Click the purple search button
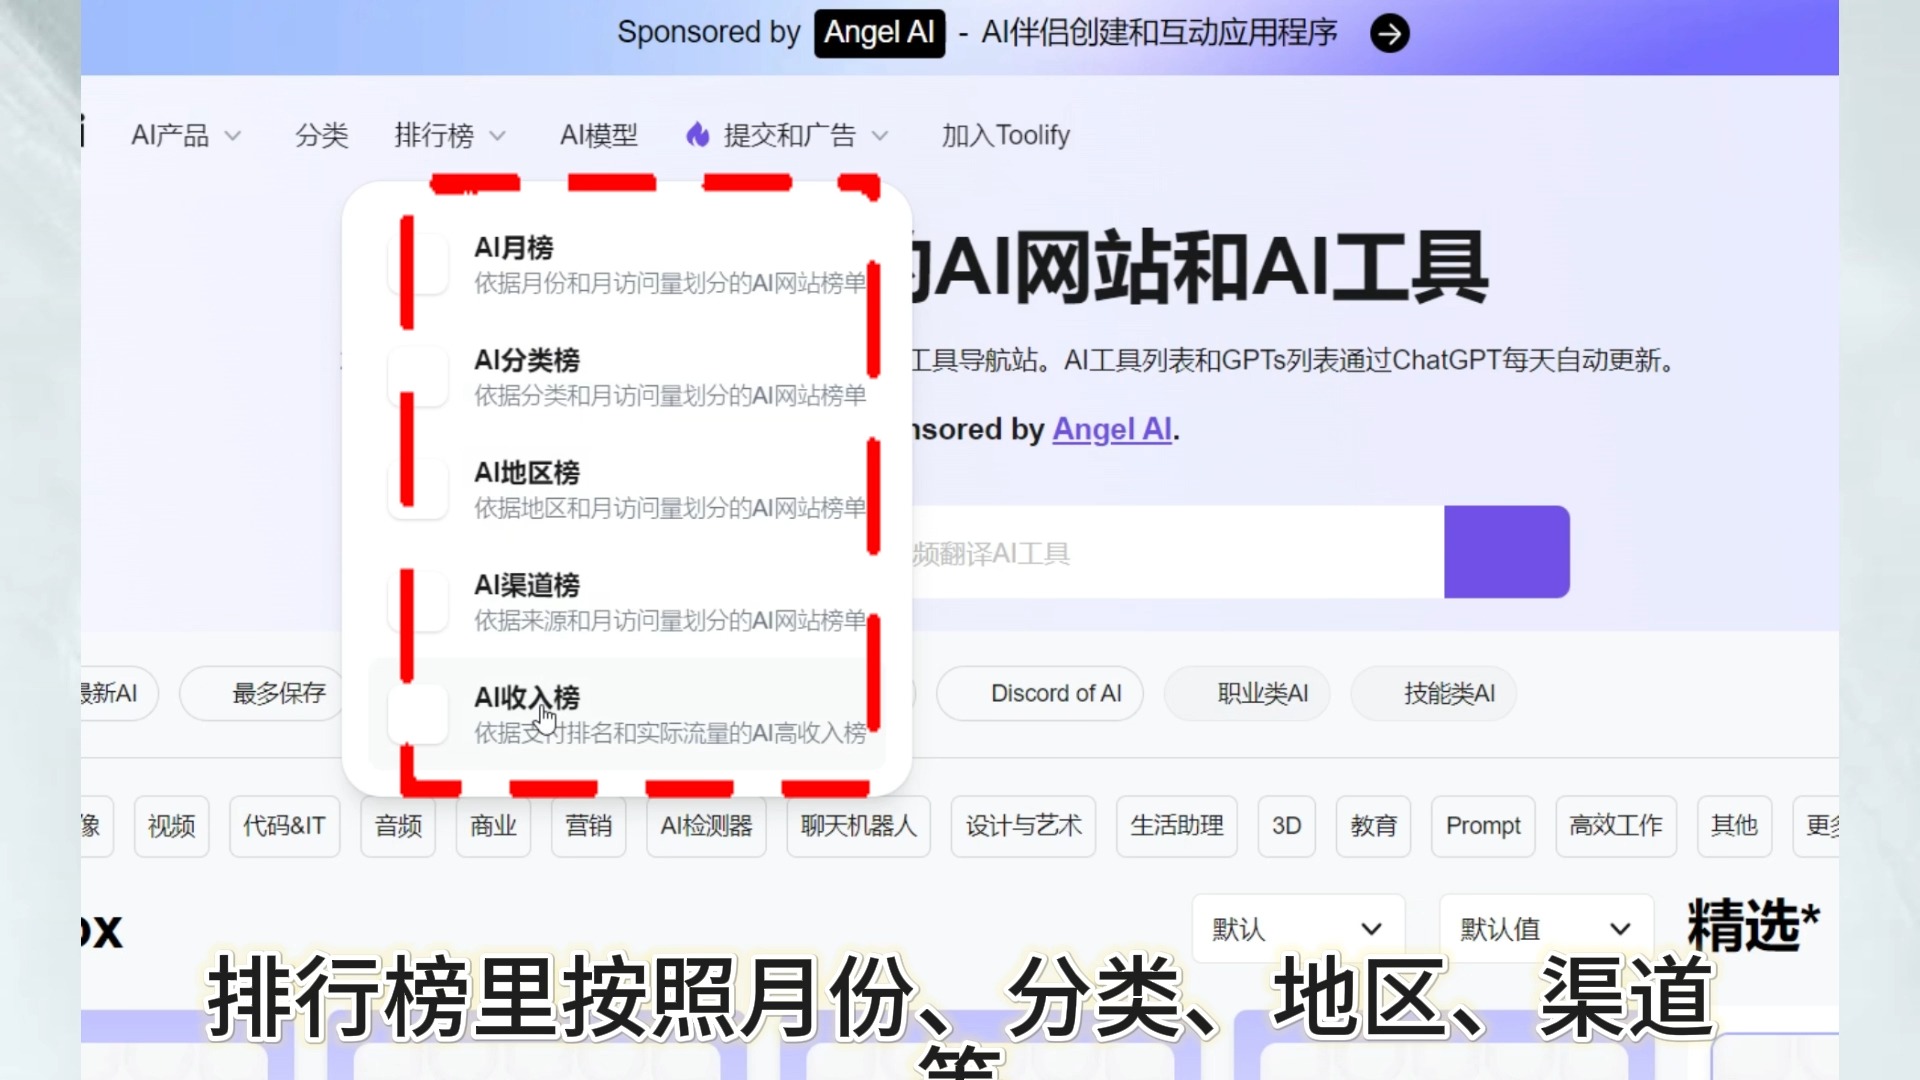The image size is (1920, 1080). pyautogui.click(x=1507, y=552)
